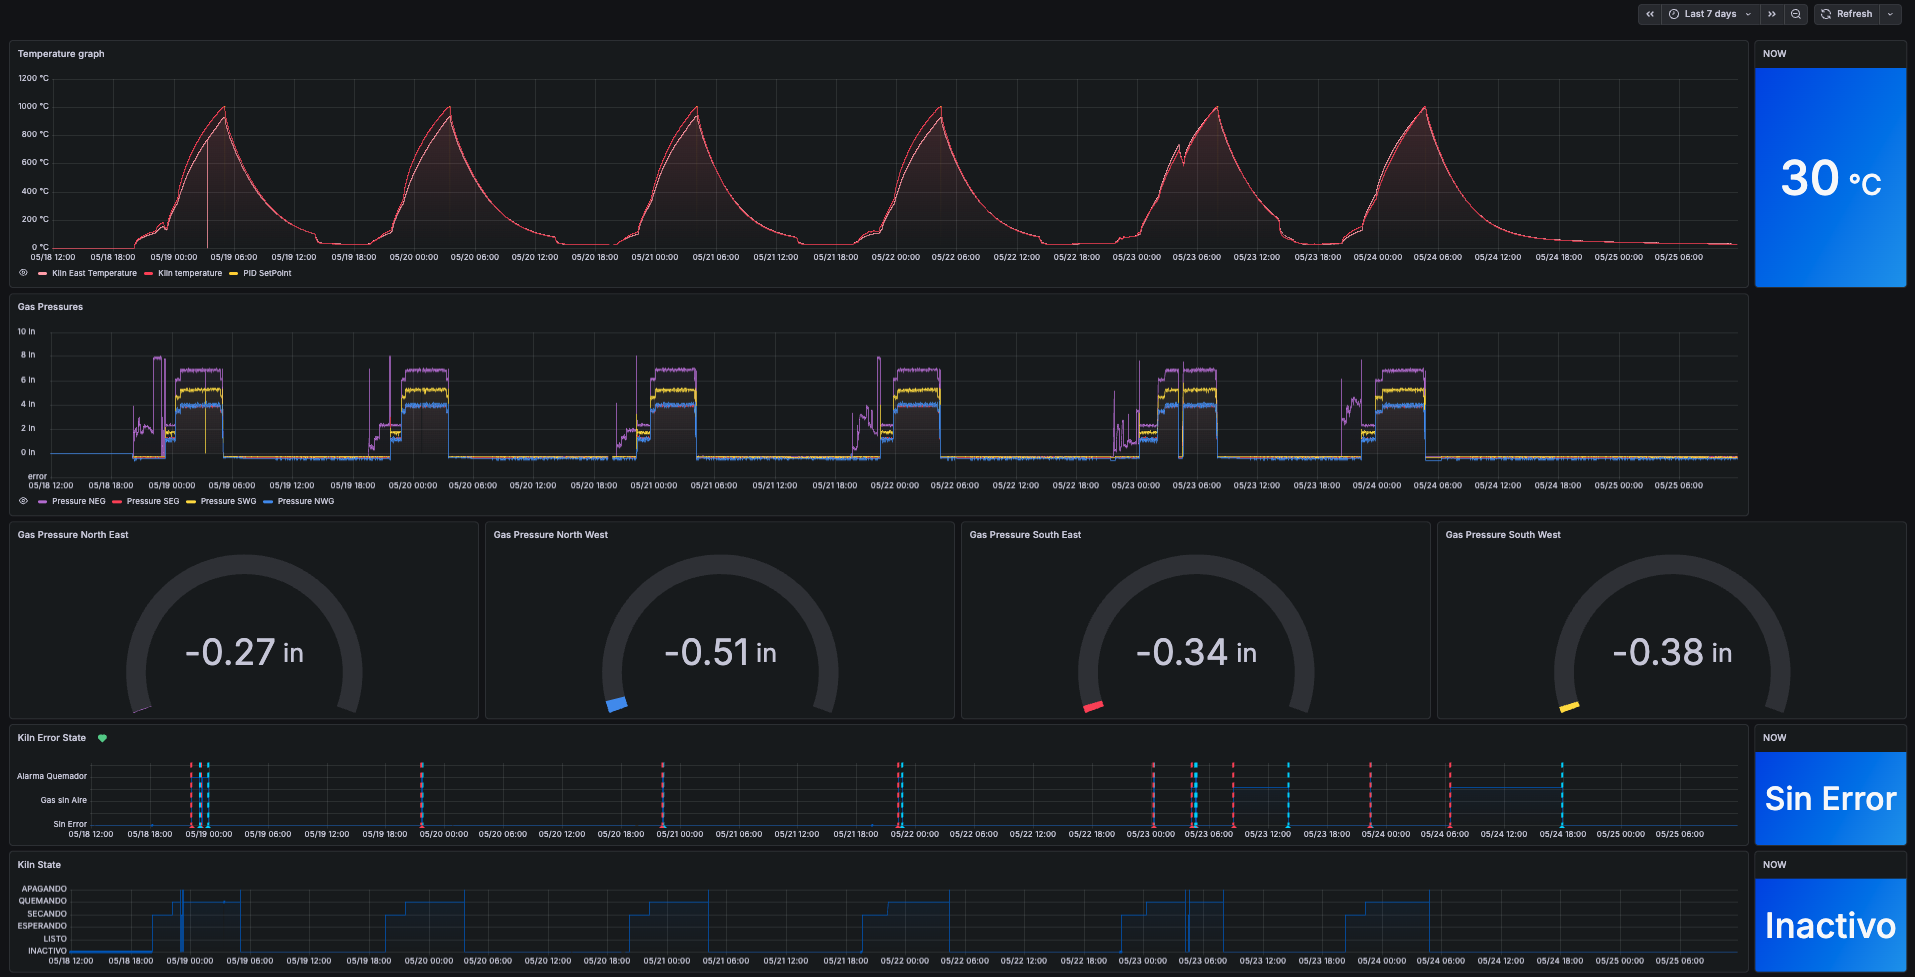Click the yellow gauge marker on South West gauge
This screenshot has height=977, width=1915.
(x=1569, y=707)
